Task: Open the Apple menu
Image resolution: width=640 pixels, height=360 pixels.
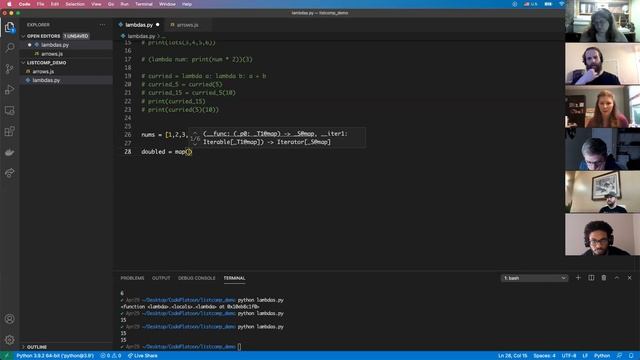Action: (x=9, y=4)
